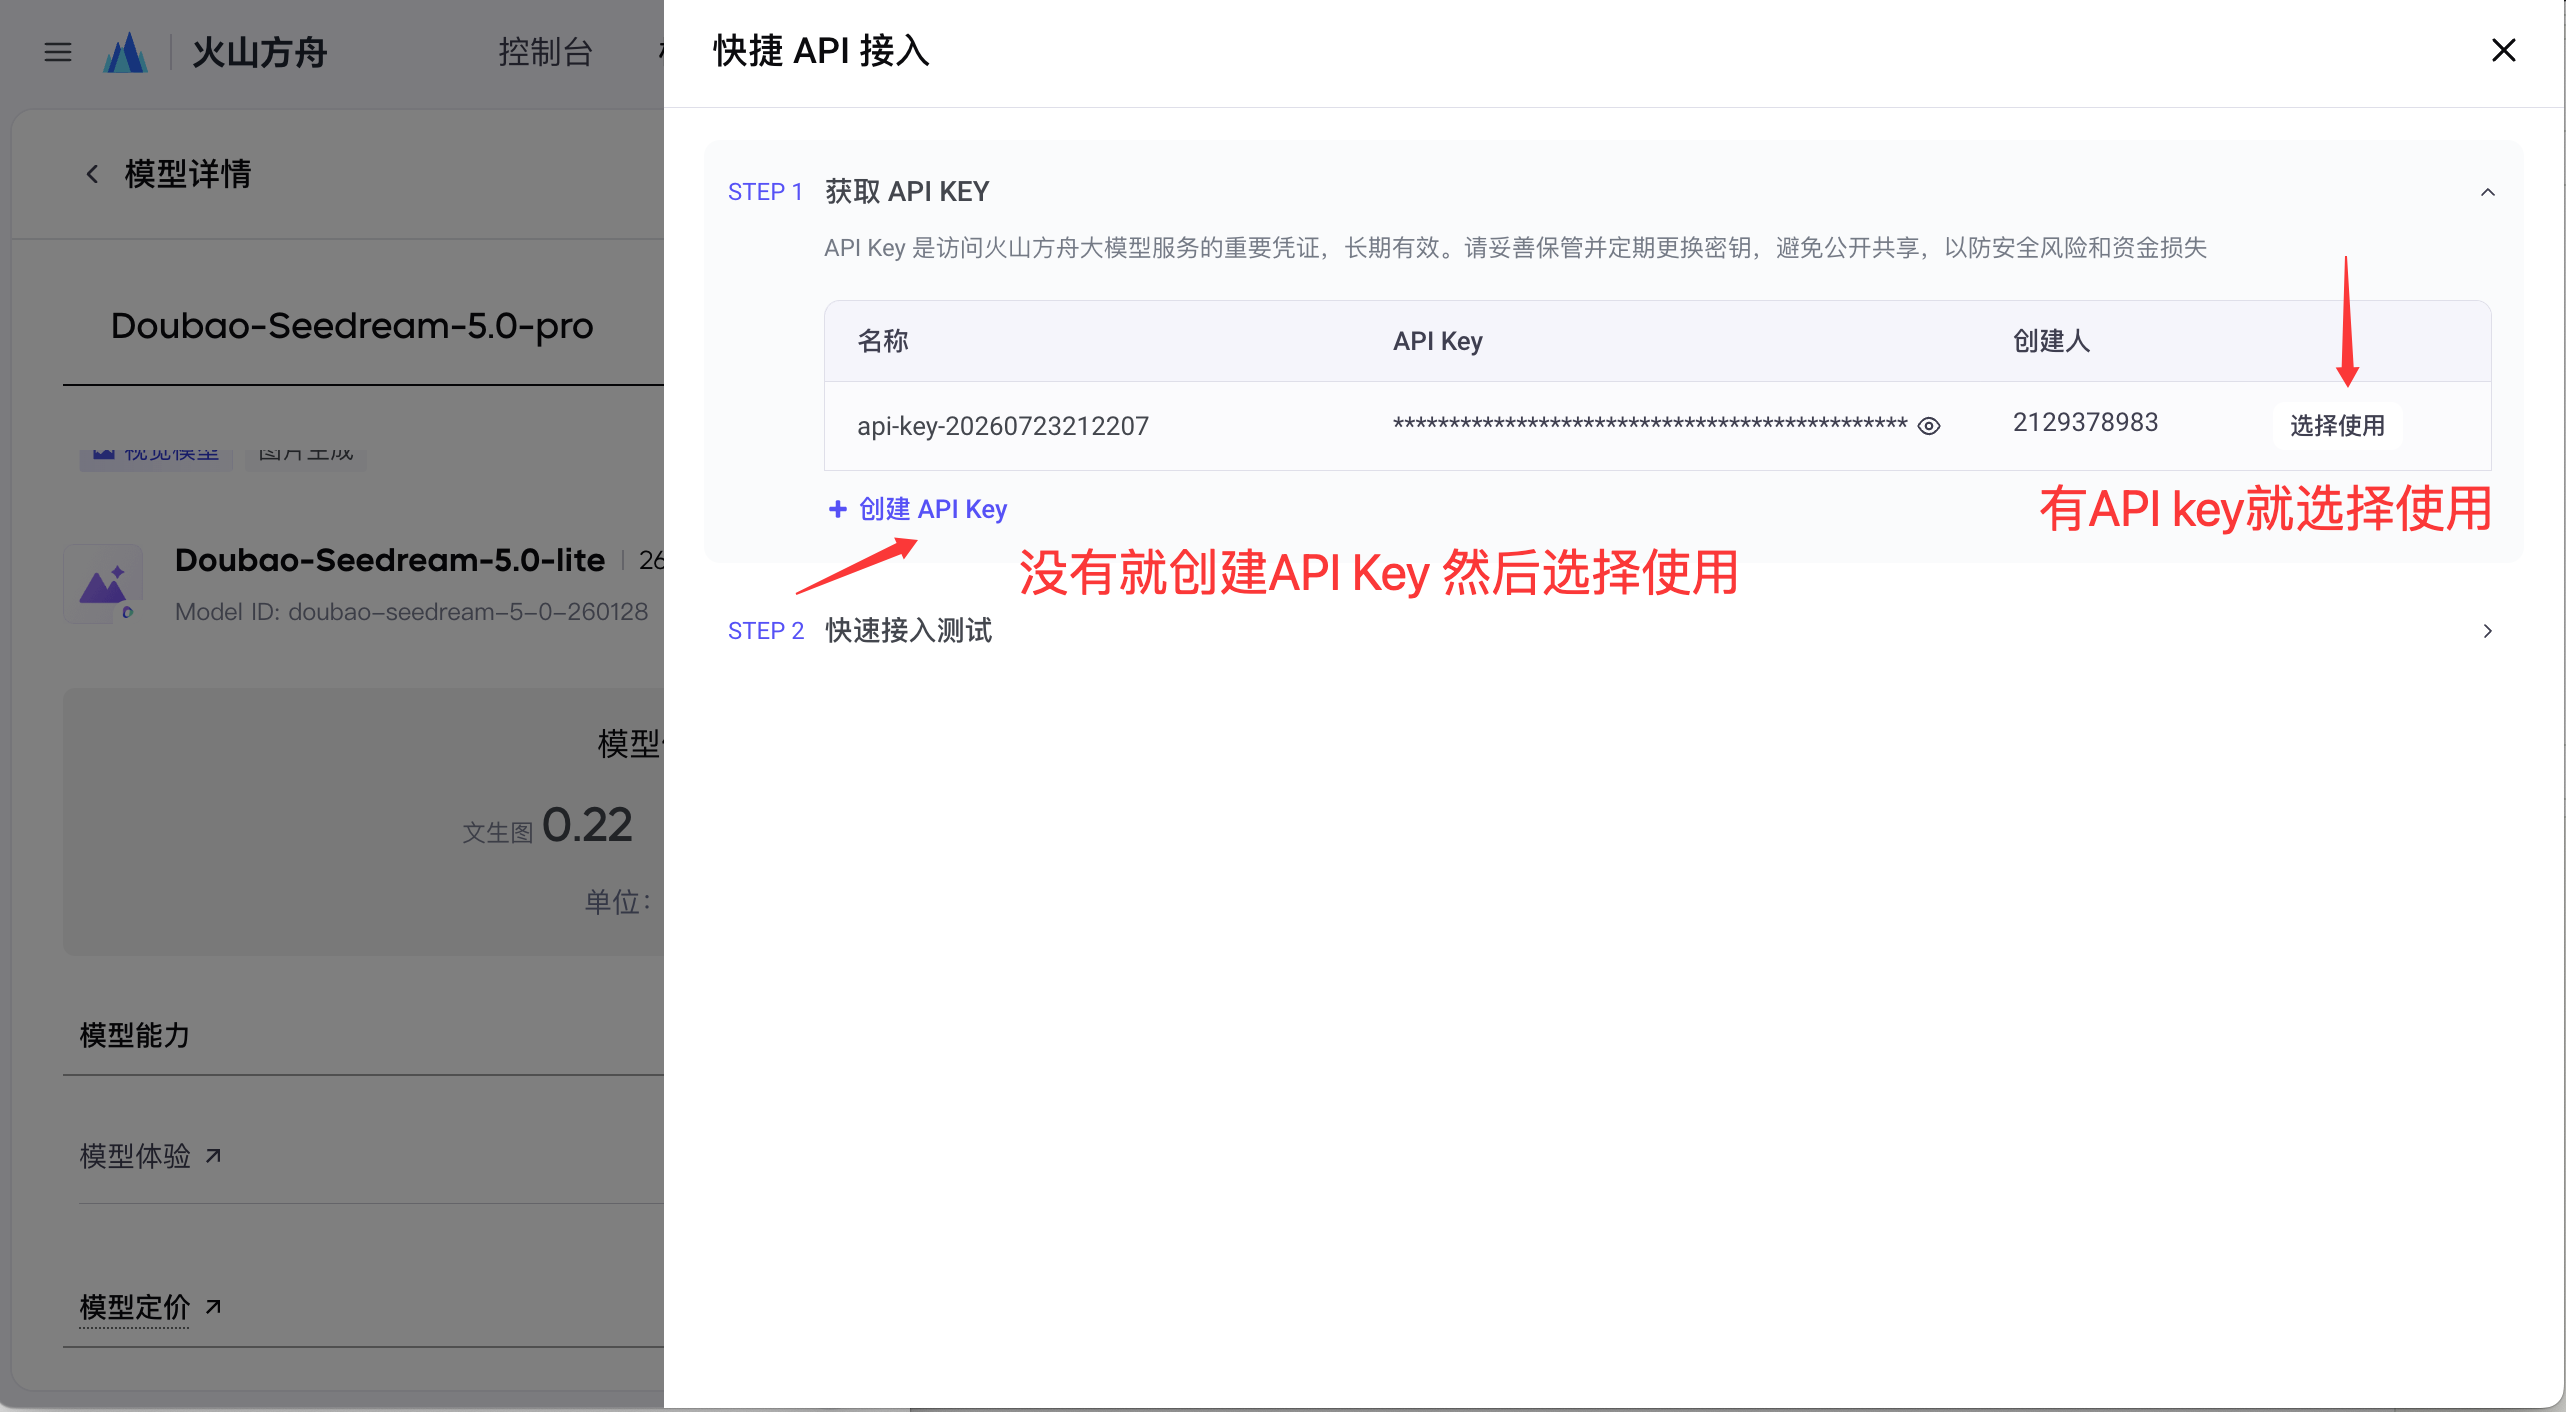Click API key name api-key-20260723212207
Screen dimensions: 2566x1412
pos(1003,426)
